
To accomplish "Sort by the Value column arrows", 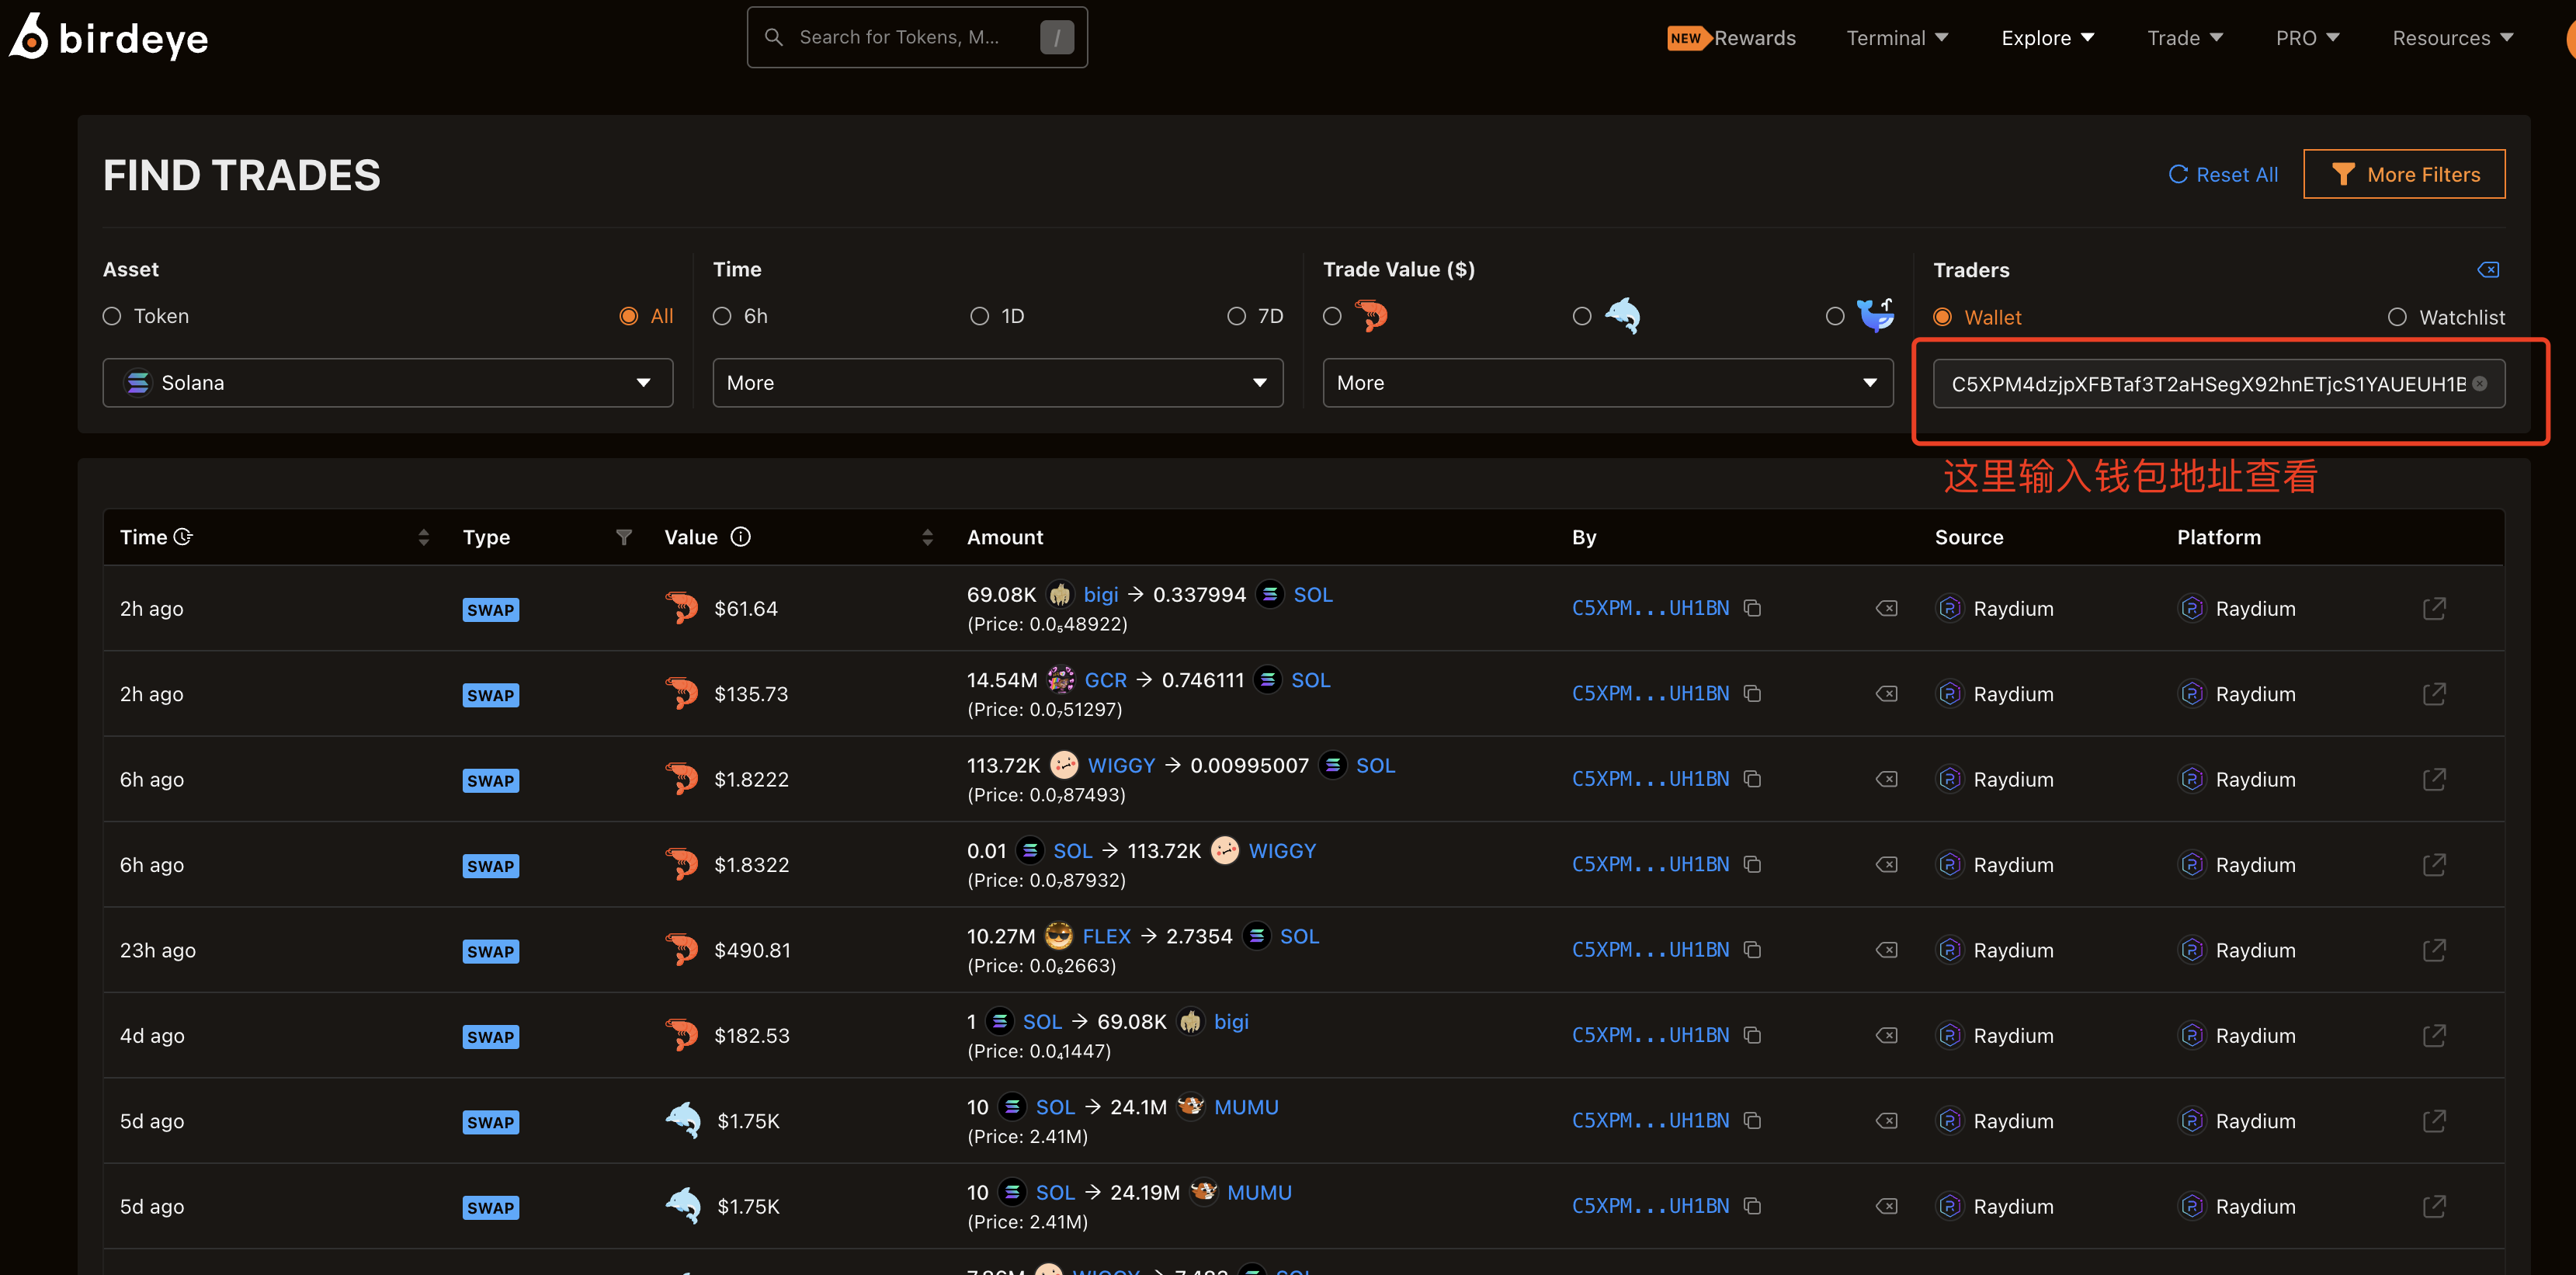I will 927,537.
